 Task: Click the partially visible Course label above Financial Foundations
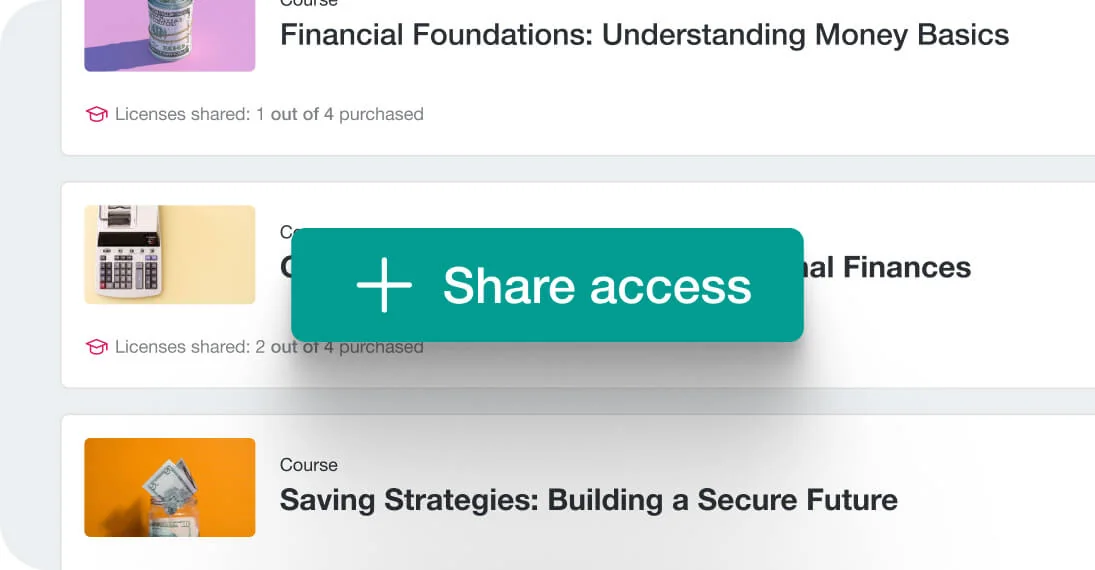pos(308,3)
